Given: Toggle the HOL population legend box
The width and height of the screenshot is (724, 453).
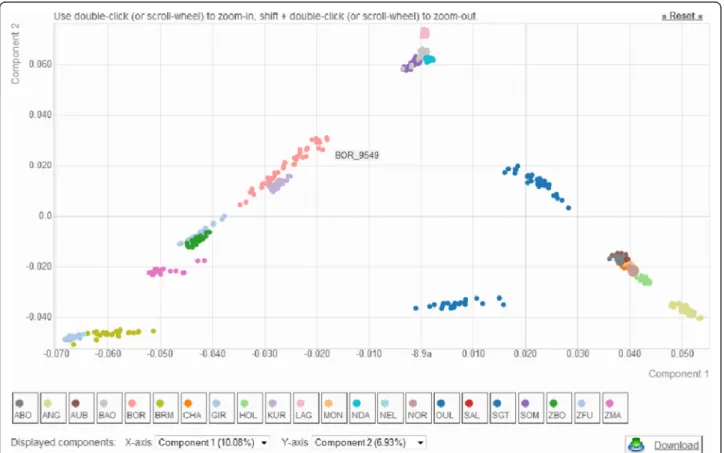Looking at the screenshot, I should point(250,408).
